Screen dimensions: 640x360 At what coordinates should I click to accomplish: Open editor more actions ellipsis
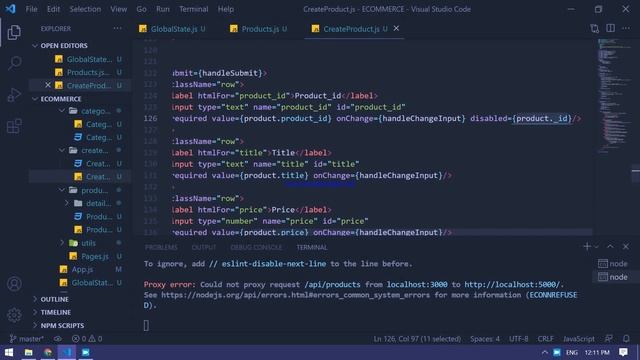click(626, 29)
